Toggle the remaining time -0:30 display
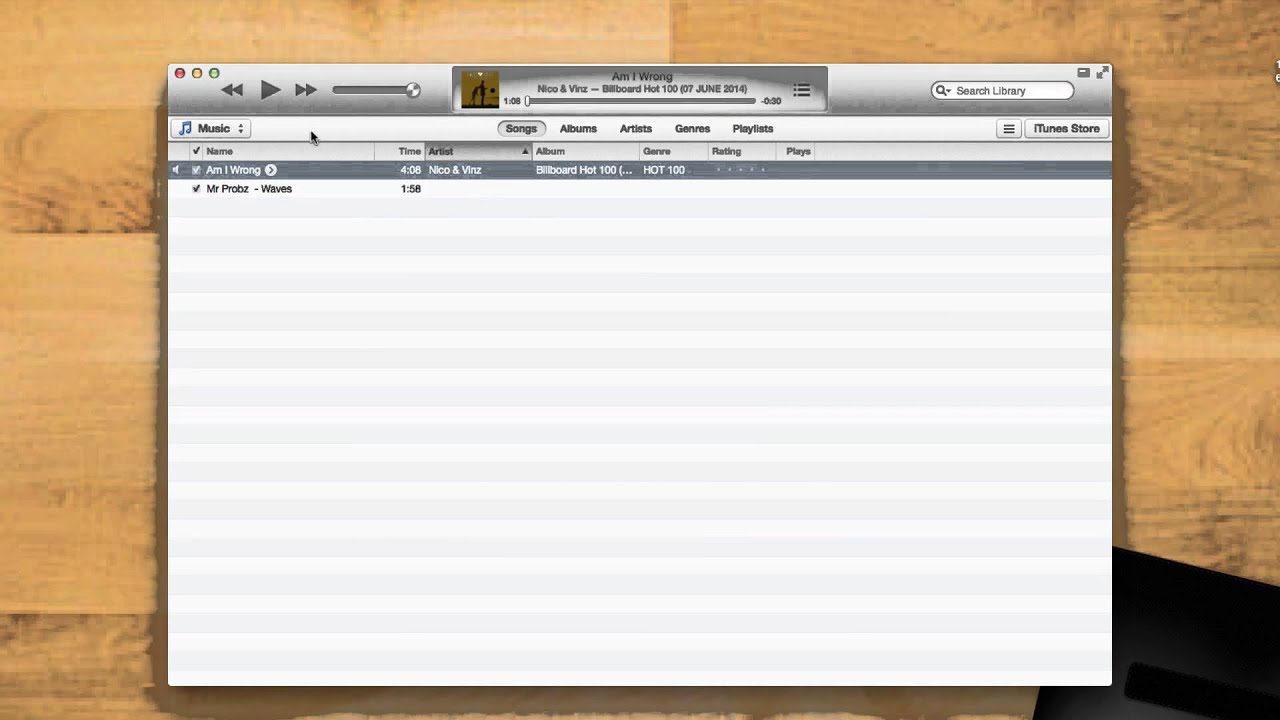Viewport: 1280px width, 720px height. (771, 101)
